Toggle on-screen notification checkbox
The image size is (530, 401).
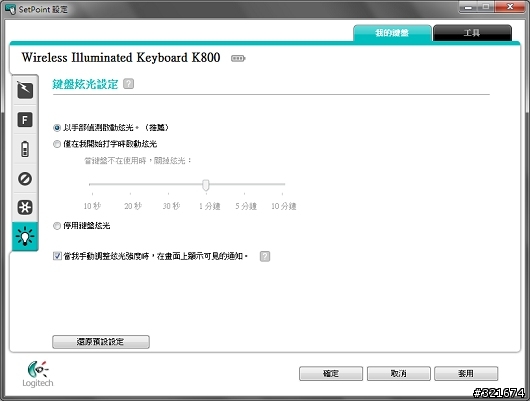pyautogui.click(x=57, y=256)
